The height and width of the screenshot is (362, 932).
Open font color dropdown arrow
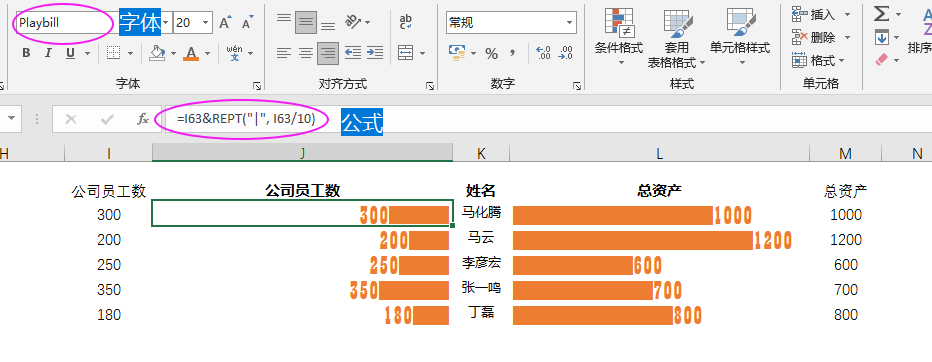click(x=207, y=53)
